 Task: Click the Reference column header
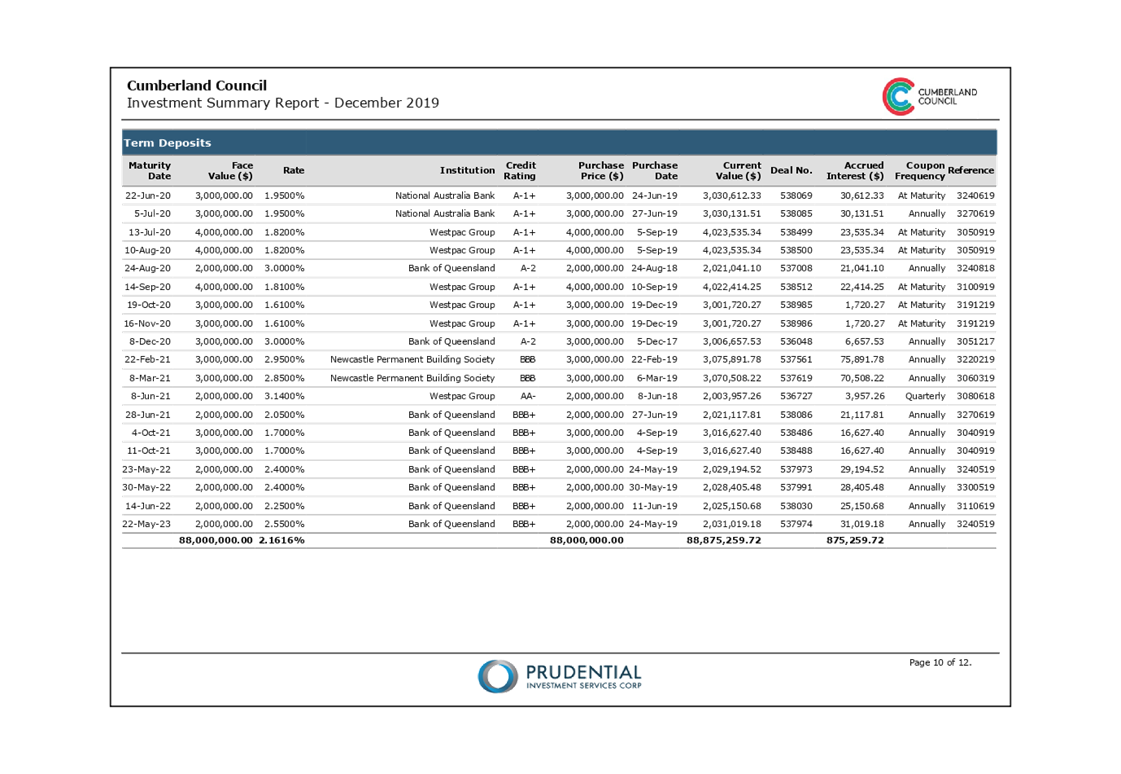point(971,171)
